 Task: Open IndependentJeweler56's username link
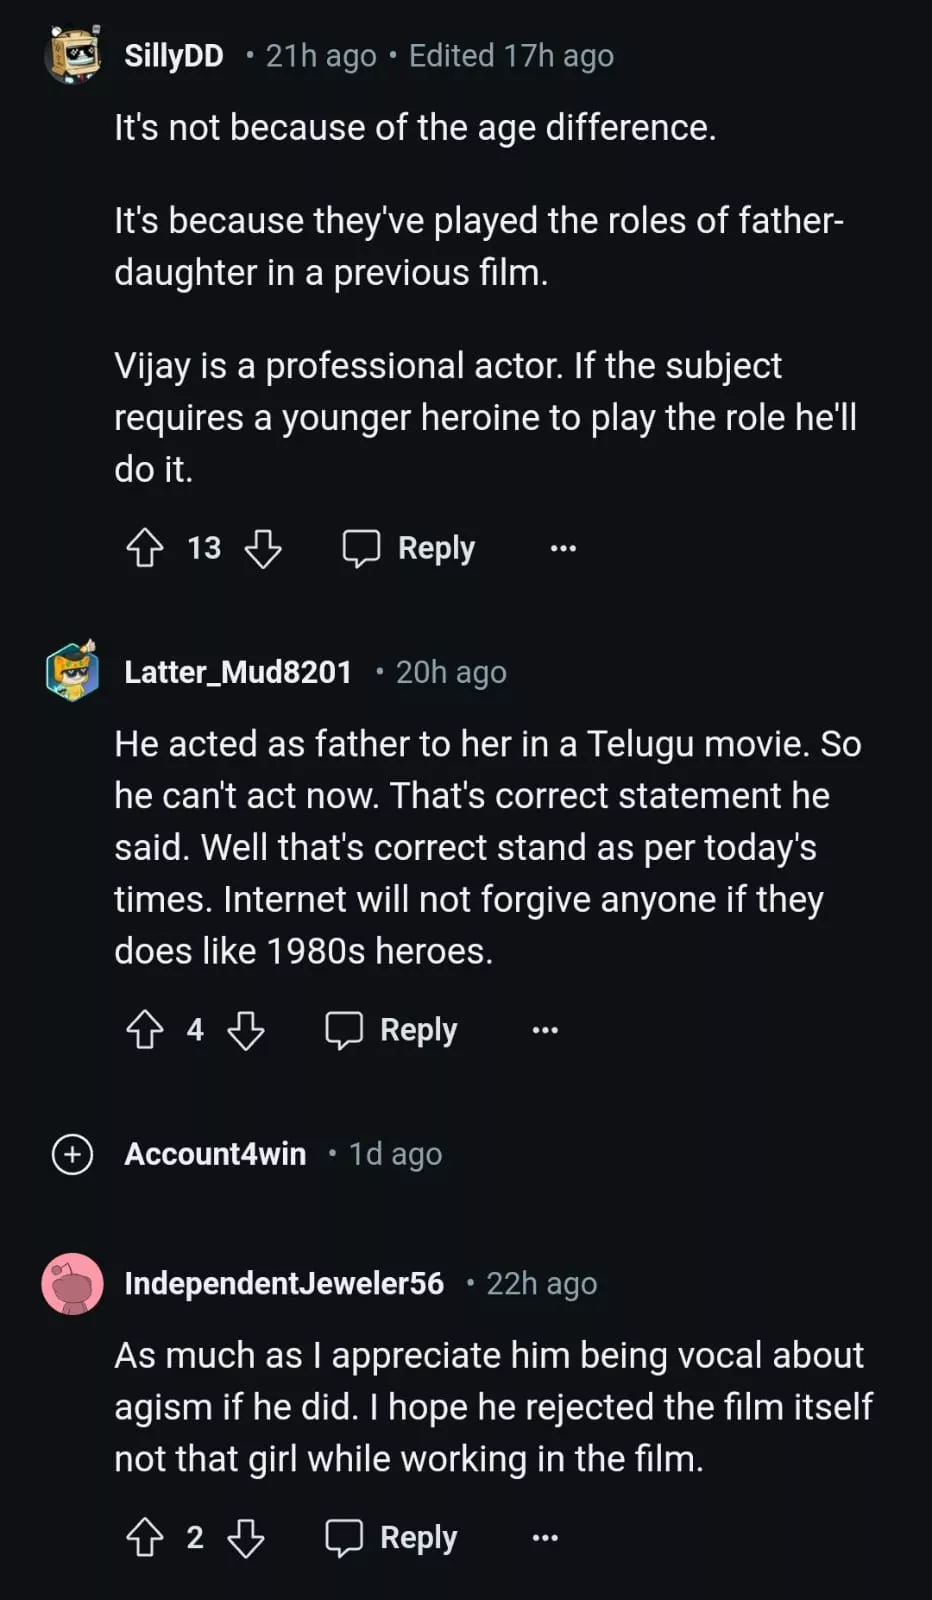284,1284
